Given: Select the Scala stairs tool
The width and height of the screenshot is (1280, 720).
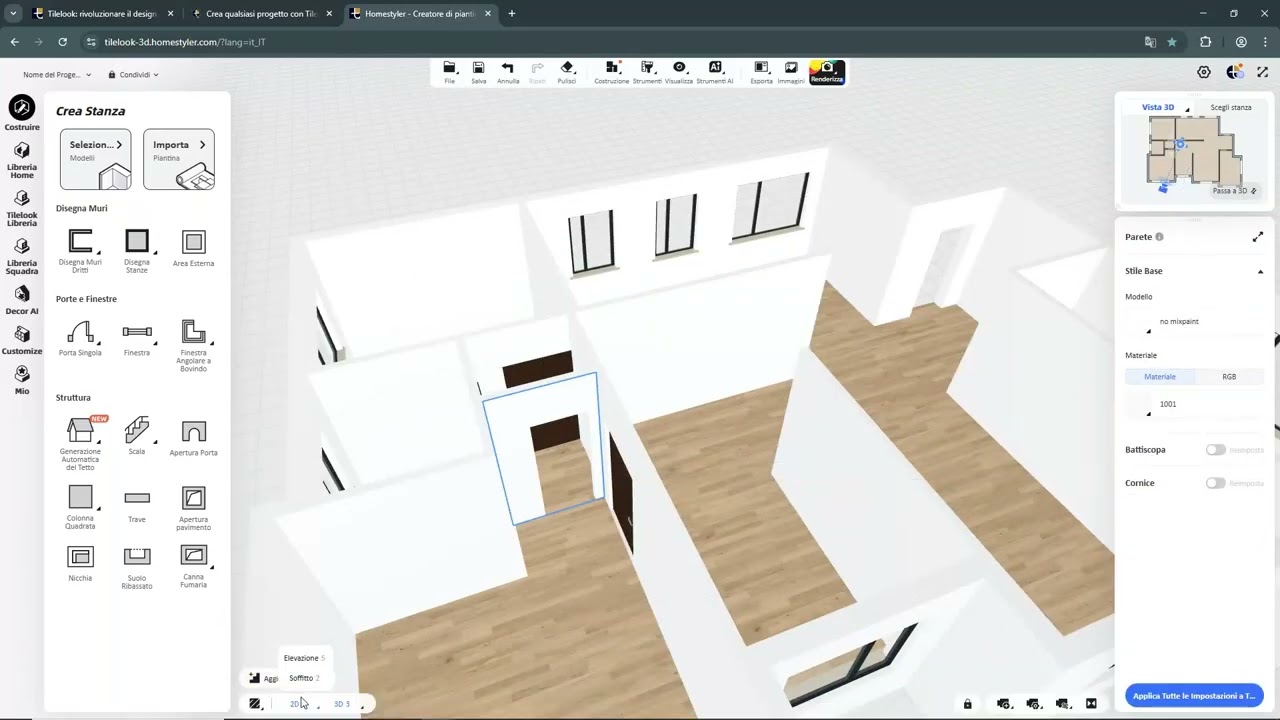Looking at the screenshot, I should coord(137,436).
